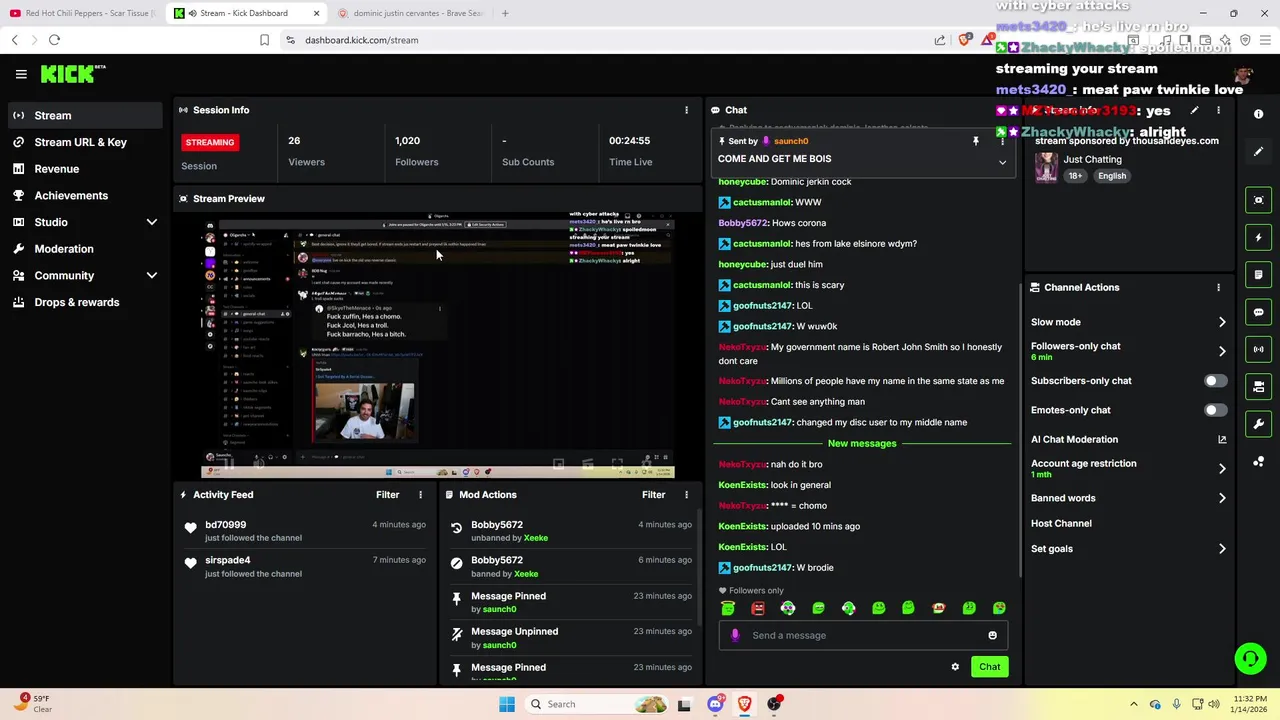Open Banned words arrow
This screenshot has width=1280, height=720.
[x=1222, y=498]
